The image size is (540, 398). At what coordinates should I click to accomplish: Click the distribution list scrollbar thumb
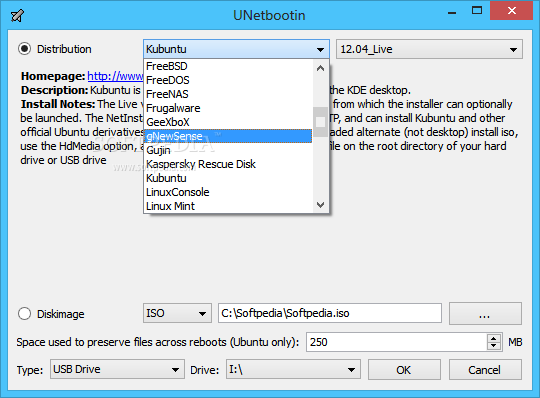pyautogui.click(x=320, y=122)
